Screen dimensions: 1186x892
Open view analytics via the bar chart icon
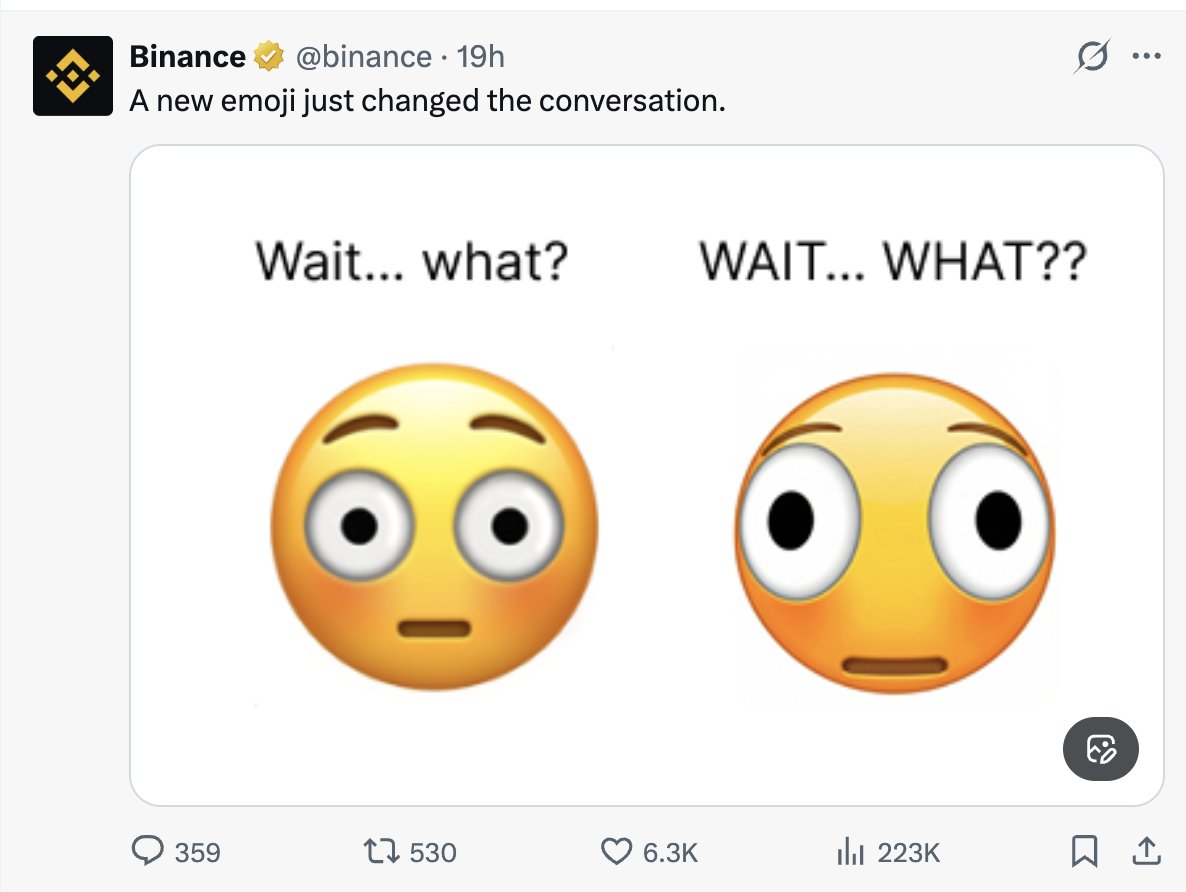click(x=849, y=851)
